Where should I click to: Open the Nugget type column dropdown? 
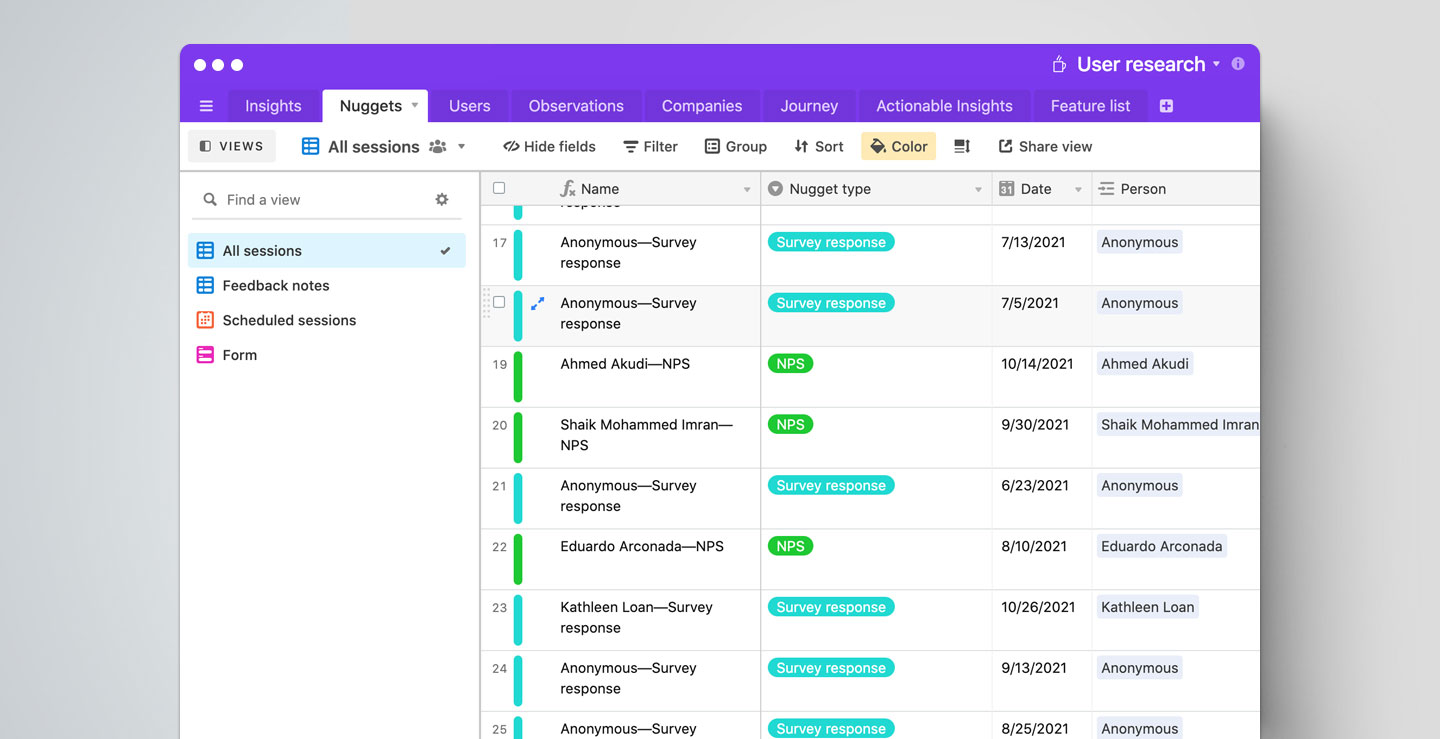click(x=978, y=190)
